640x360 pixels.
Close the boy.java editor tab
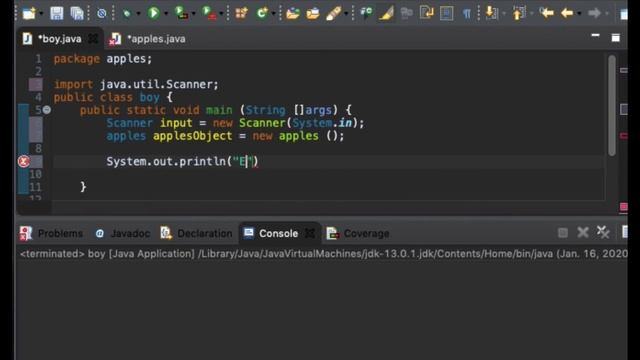click(x=93, y=39)
